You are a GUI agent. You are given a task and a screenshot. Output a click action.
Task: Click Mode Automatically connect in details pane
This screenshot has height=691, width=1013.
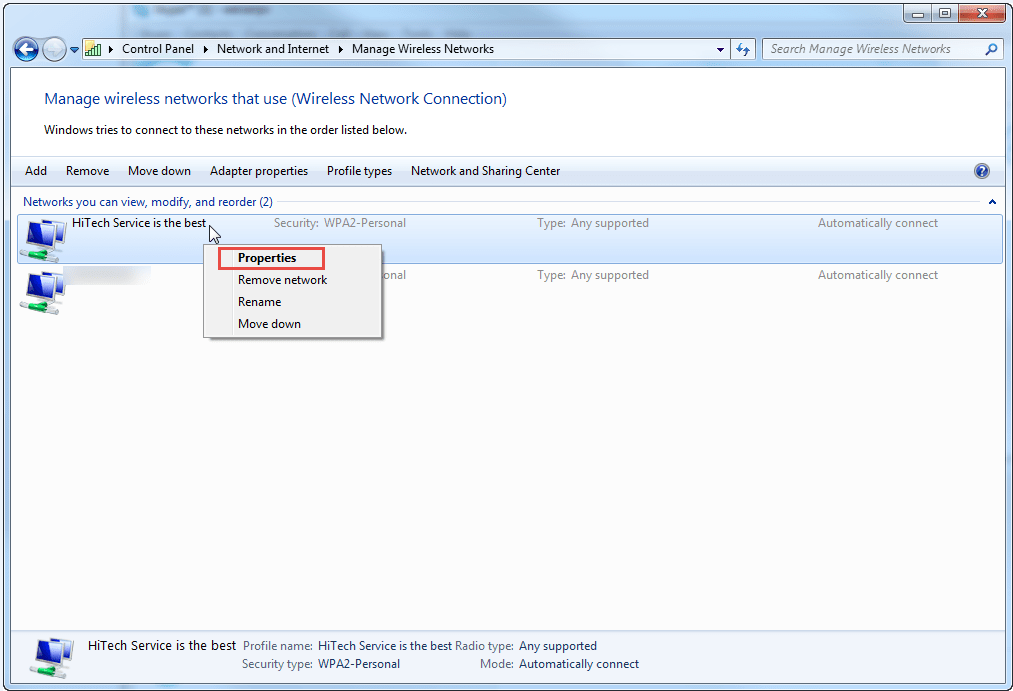pos(579,664)
